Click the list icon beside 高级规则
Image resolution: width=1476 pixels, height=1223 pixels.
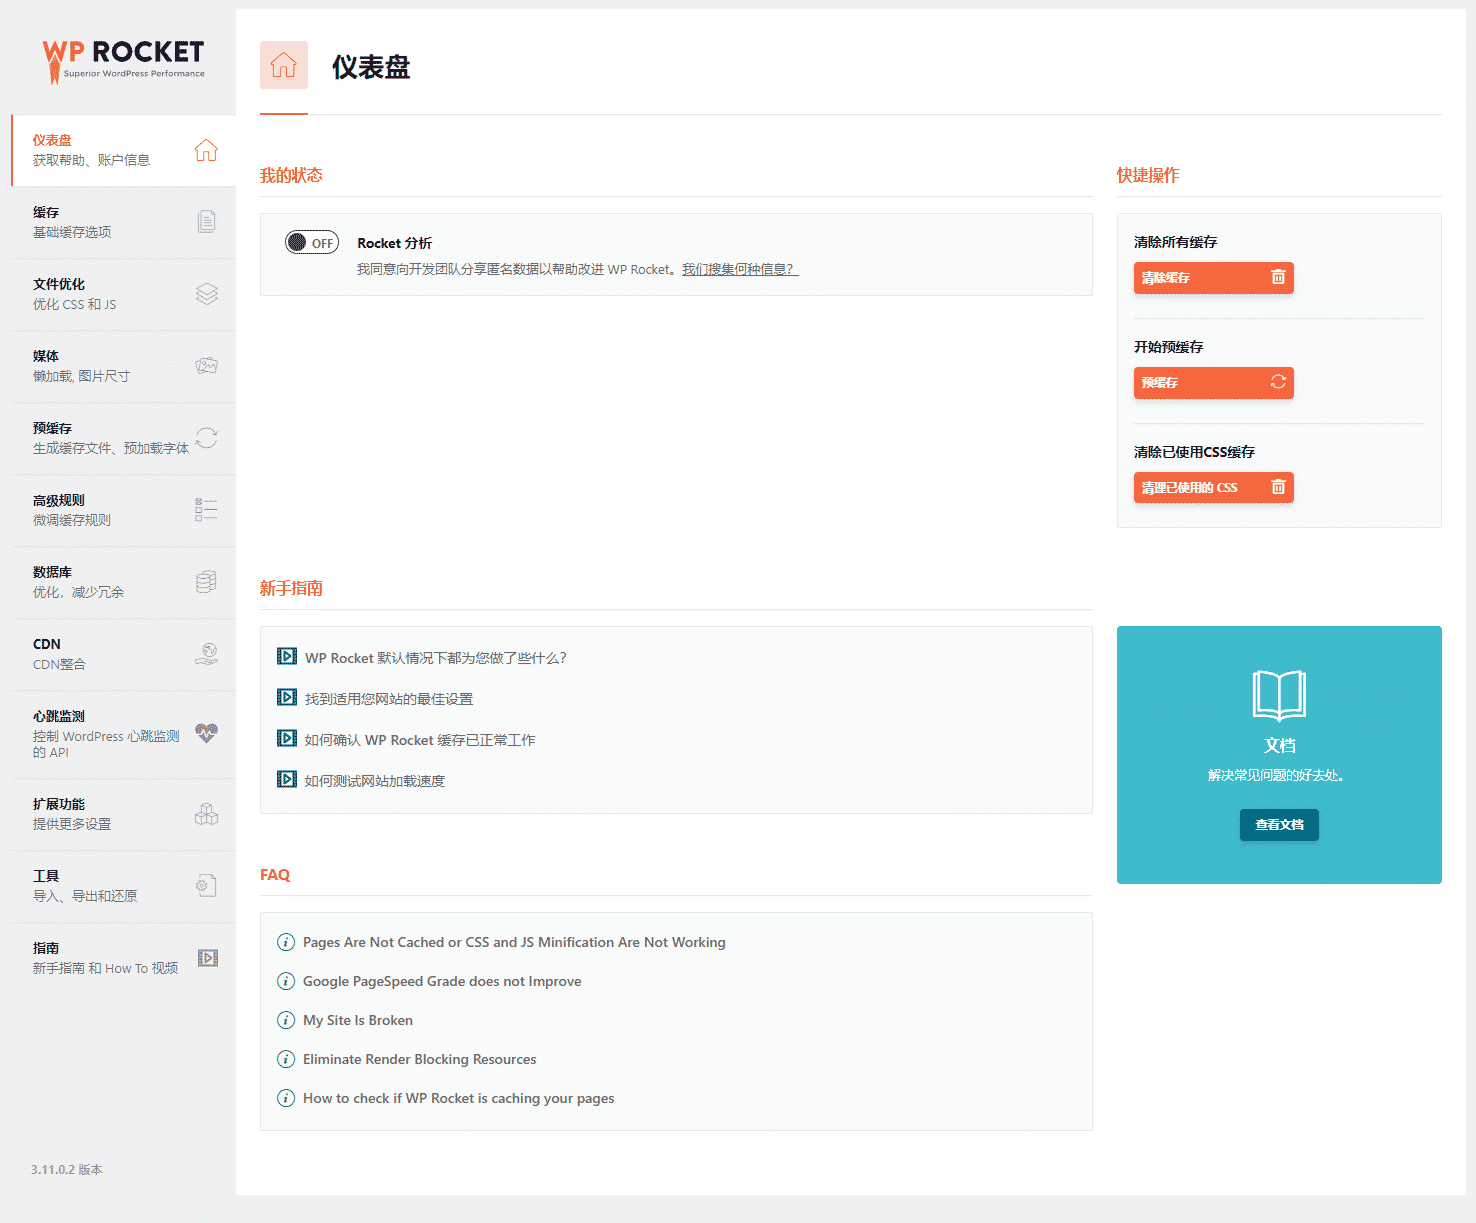206,509
